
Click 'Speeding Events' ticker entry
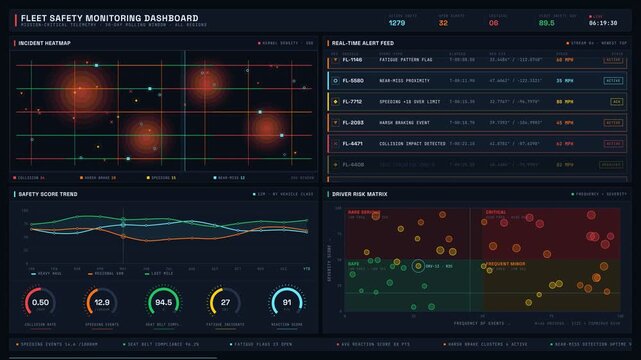click(57, 344)
